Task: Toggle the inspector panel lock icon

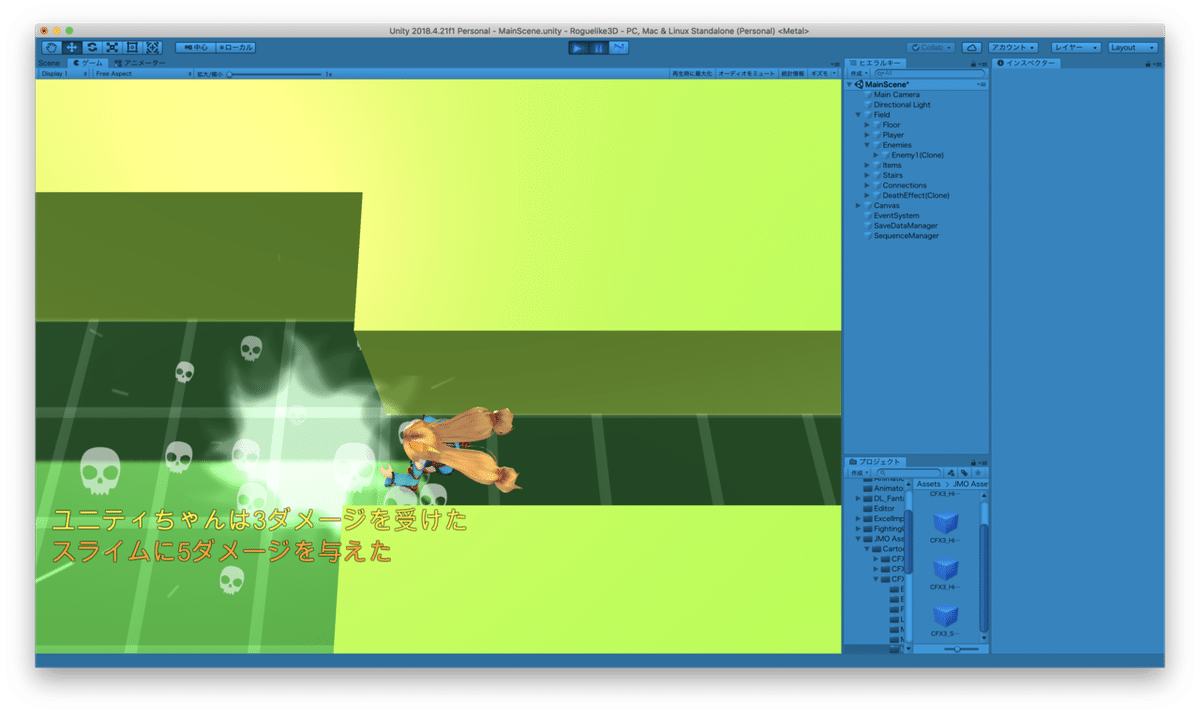Action: [1148, 63]
